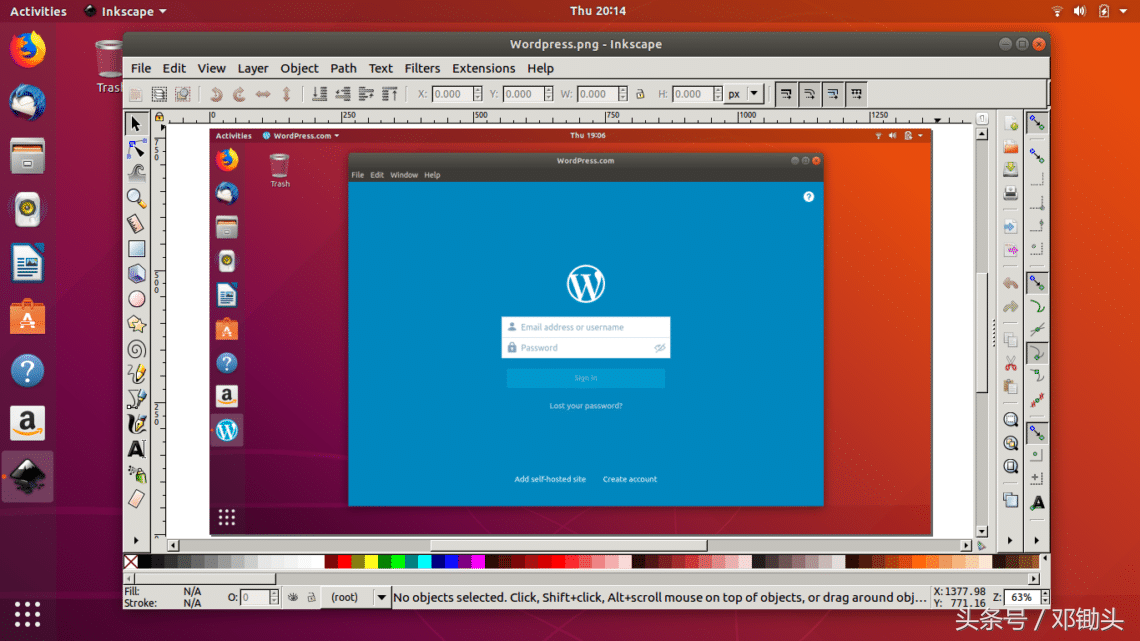Select the Pencil freehand tool
The height and width of the screenshot is (641, 1140).
tap(136, 374)
